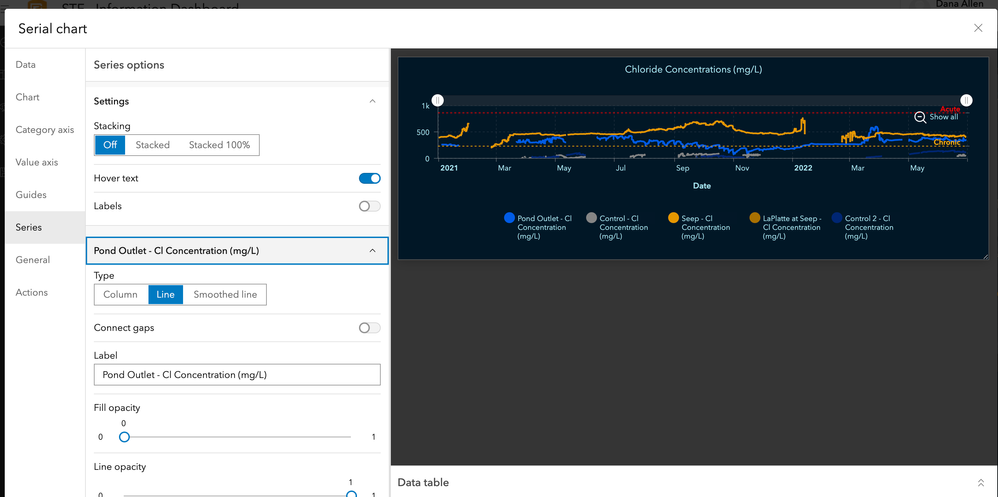Screen dimensions: 998x497
Task: Collapse the Pond Outlet series section
Action: click(x=373, y=250)
